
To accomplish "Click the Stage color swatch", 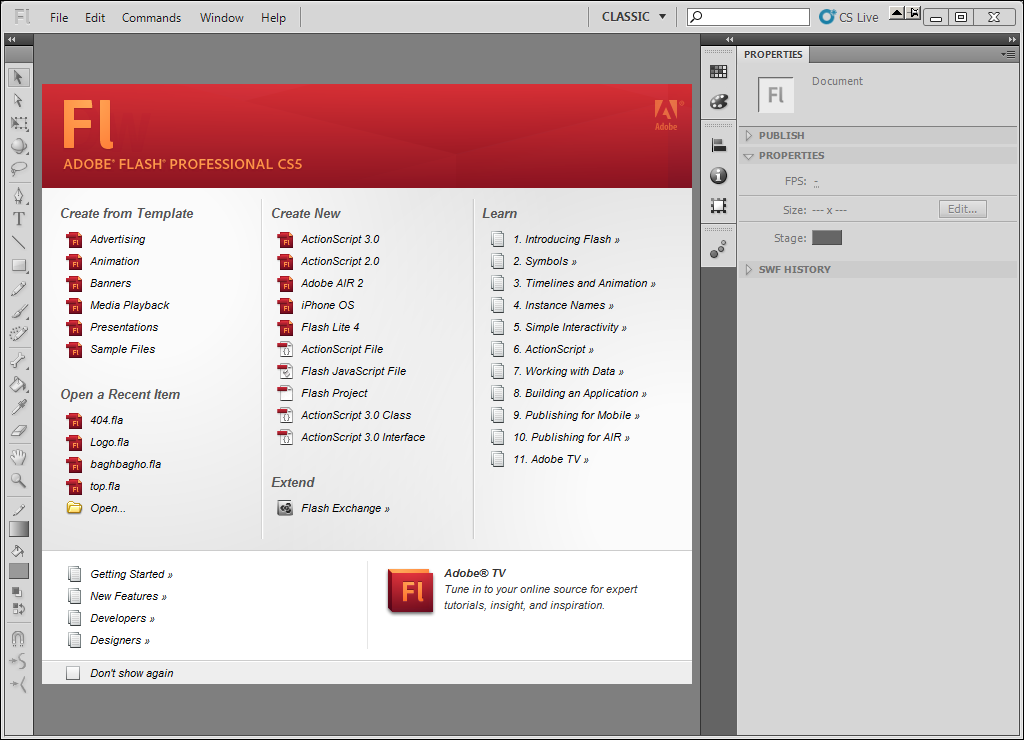I will [x=827, y=238].
